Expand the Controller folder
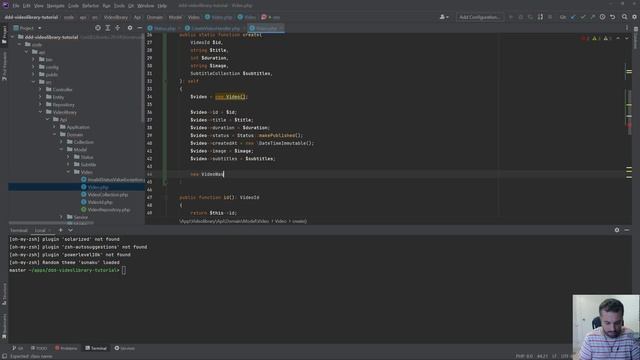 coord(40,89)
